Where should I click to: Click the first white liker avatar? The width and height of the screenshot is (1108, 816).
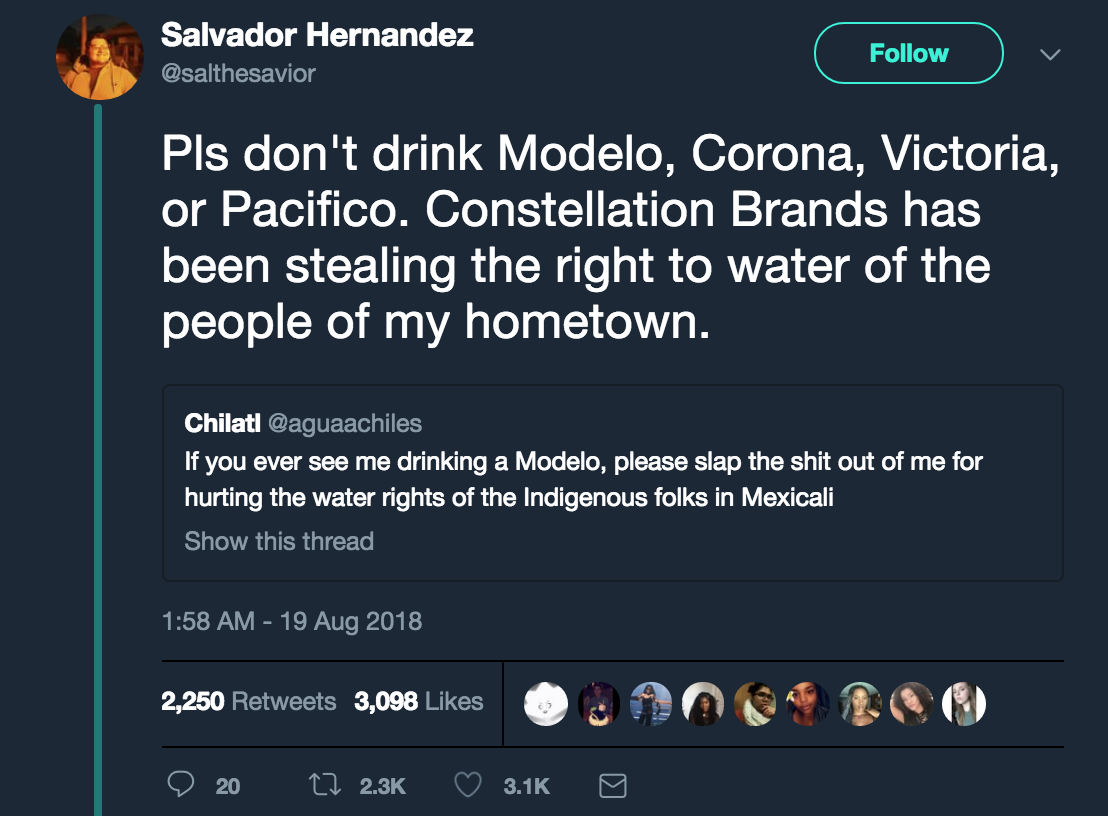[547, 703]
